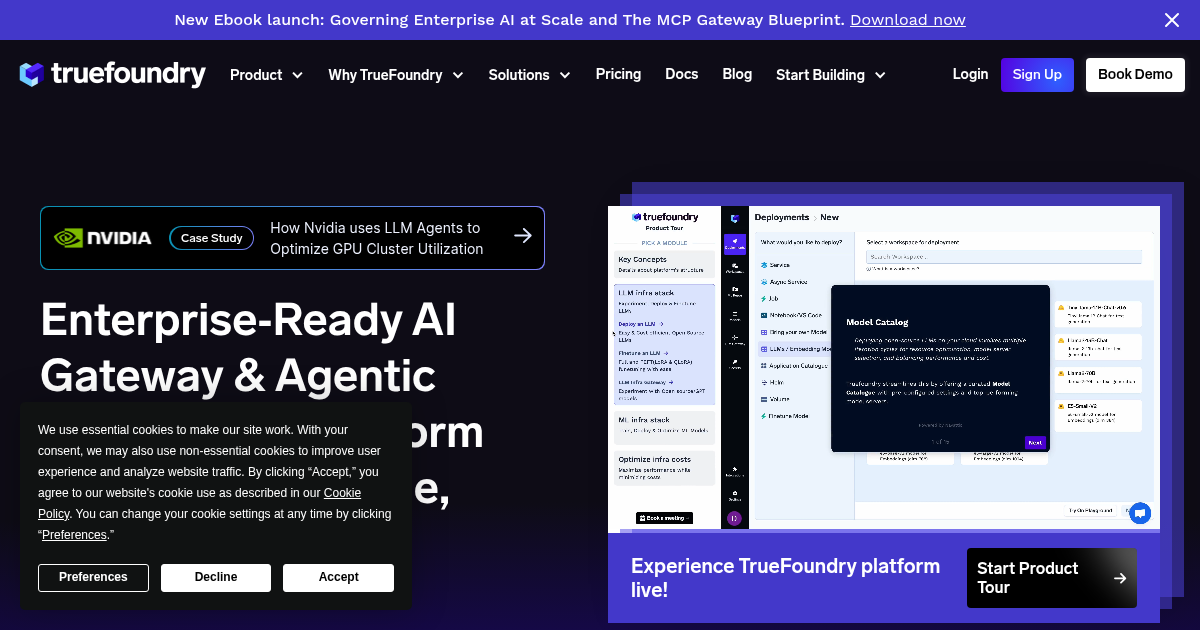Click the Search Workspace field in the preview
1200x630 pixels.
pyautogui.click(x=1003, y=257)
